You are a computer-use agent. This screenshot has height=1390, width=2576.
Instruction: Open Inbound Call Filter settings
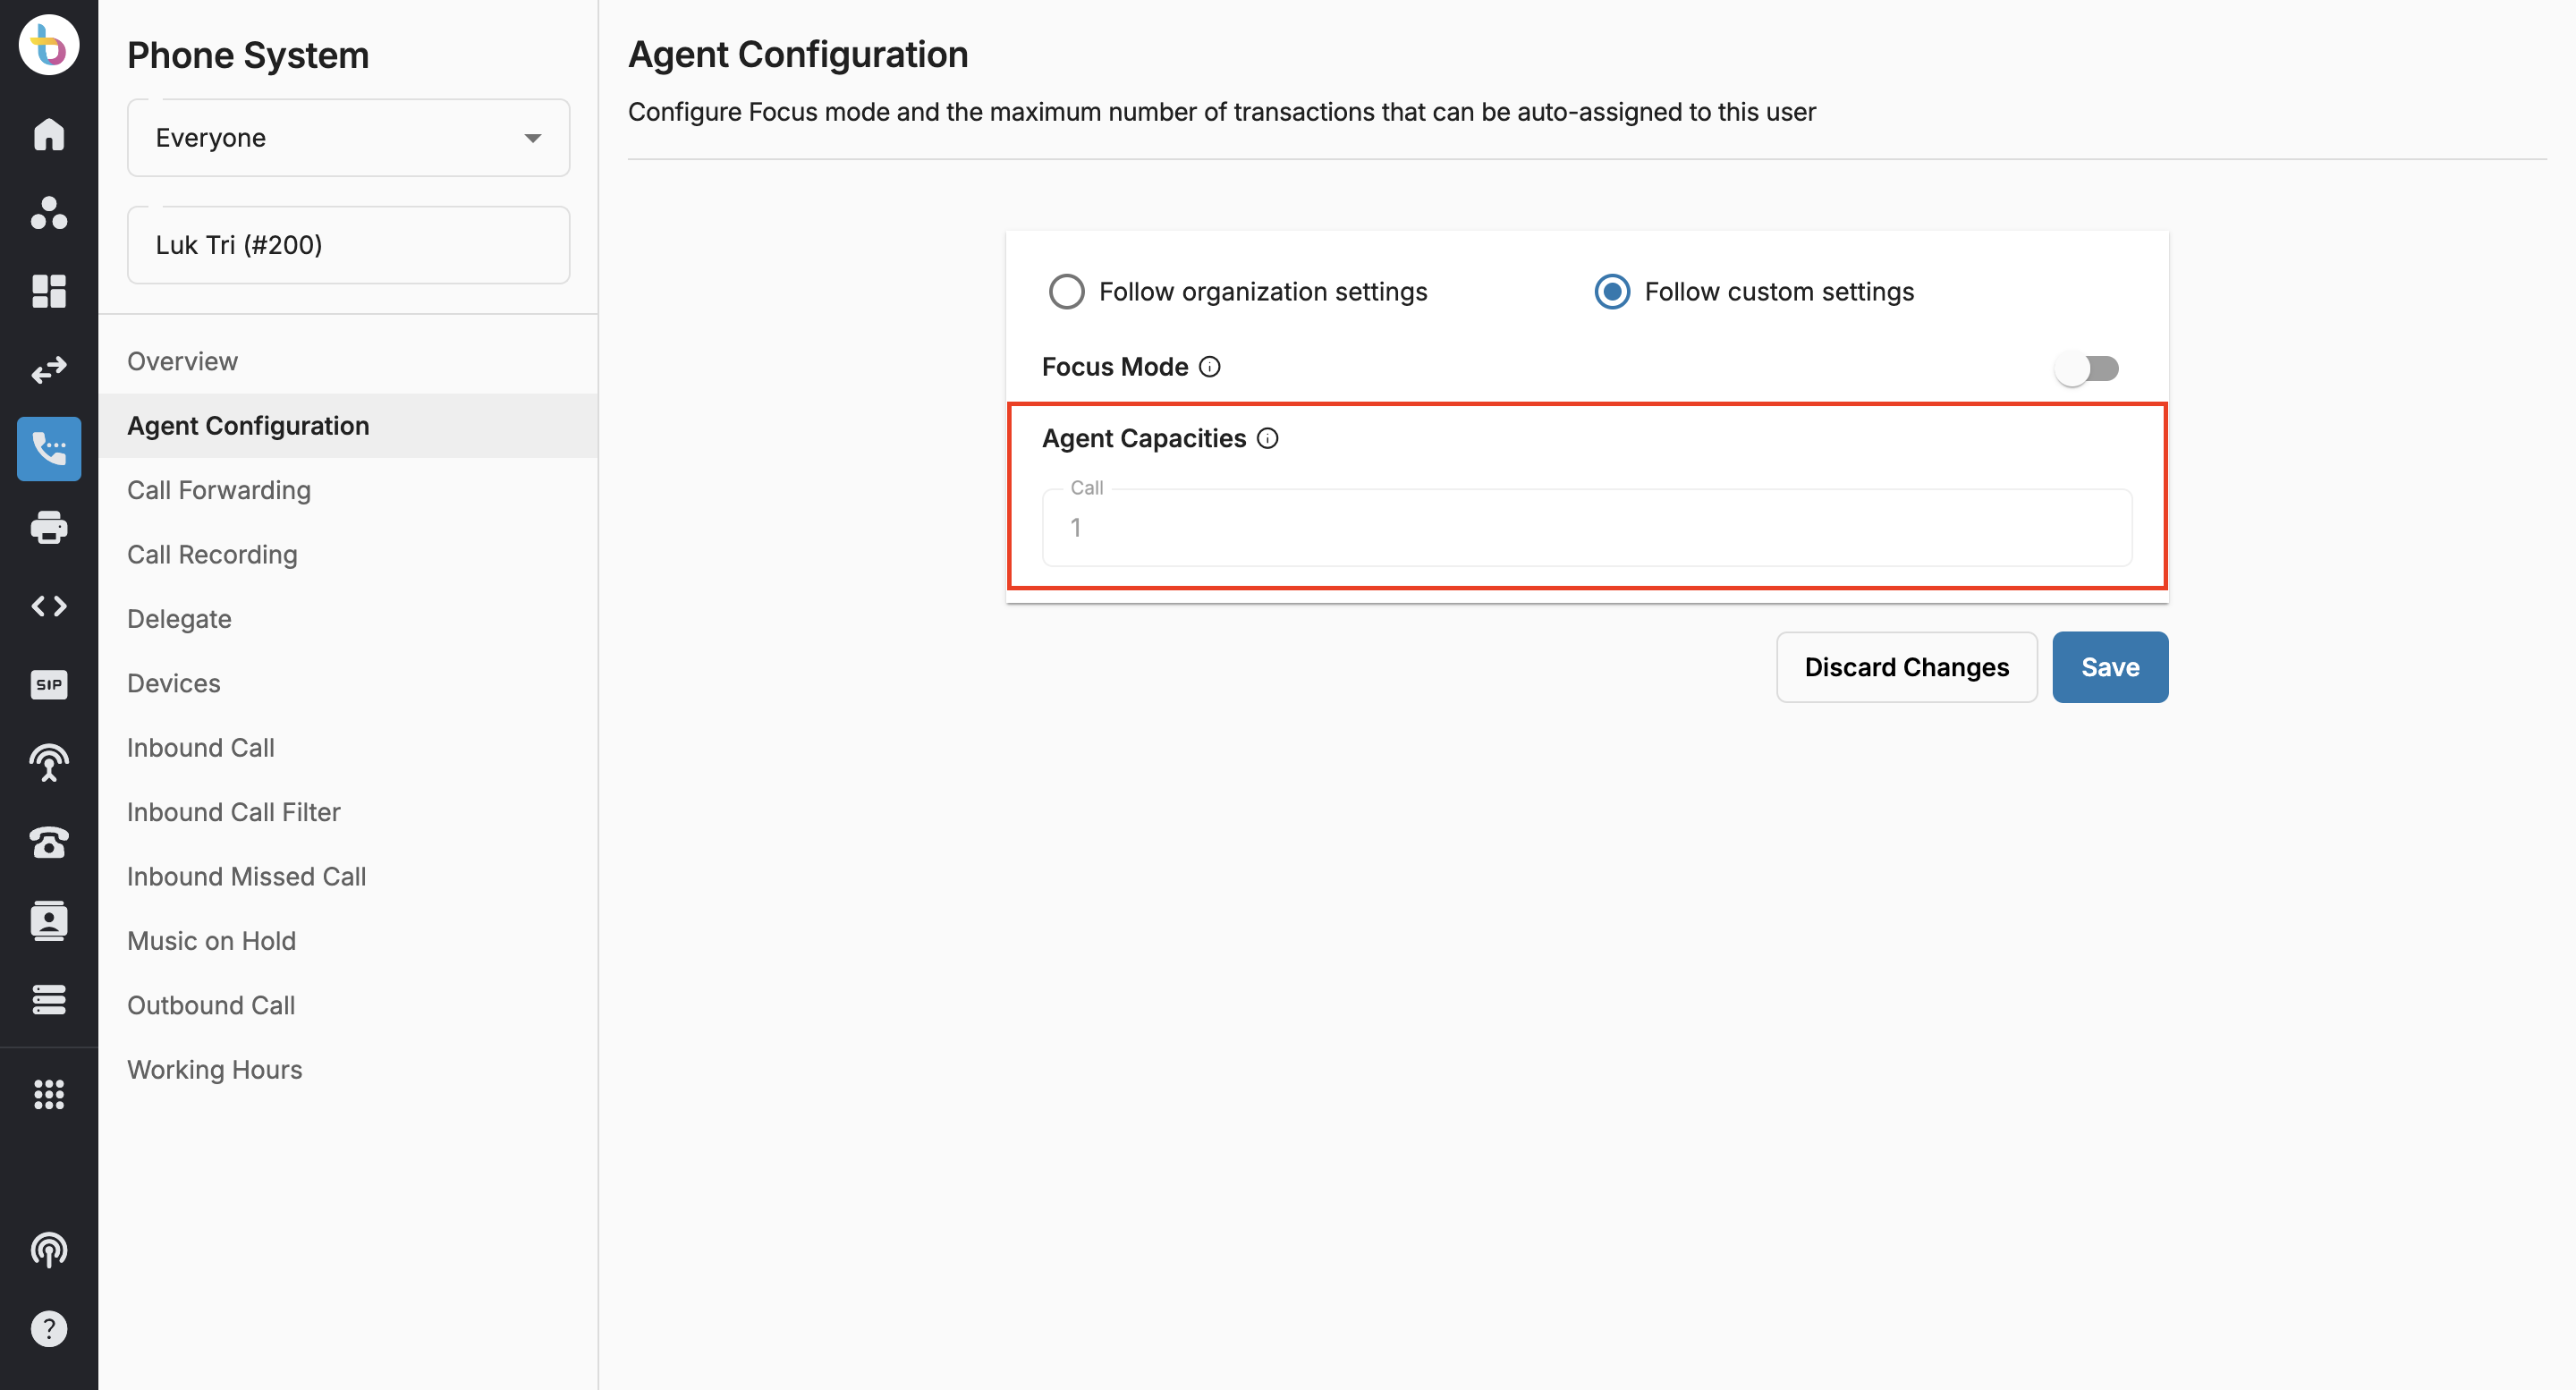[348, 812]
